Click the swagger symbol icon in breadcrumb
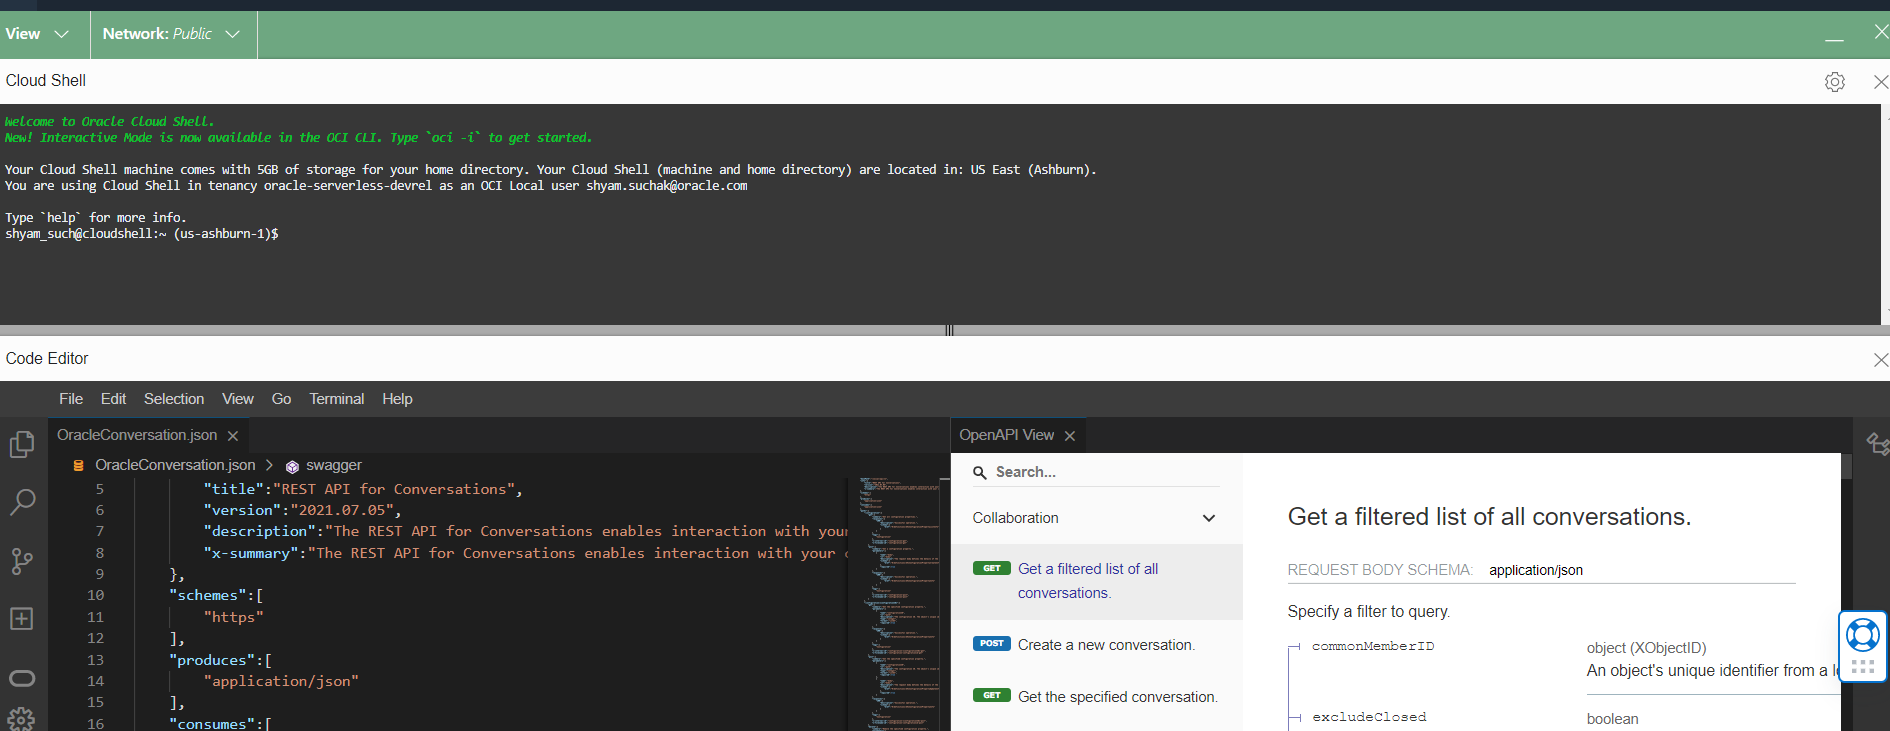1890x731 pixels. (x=292, y=466)
